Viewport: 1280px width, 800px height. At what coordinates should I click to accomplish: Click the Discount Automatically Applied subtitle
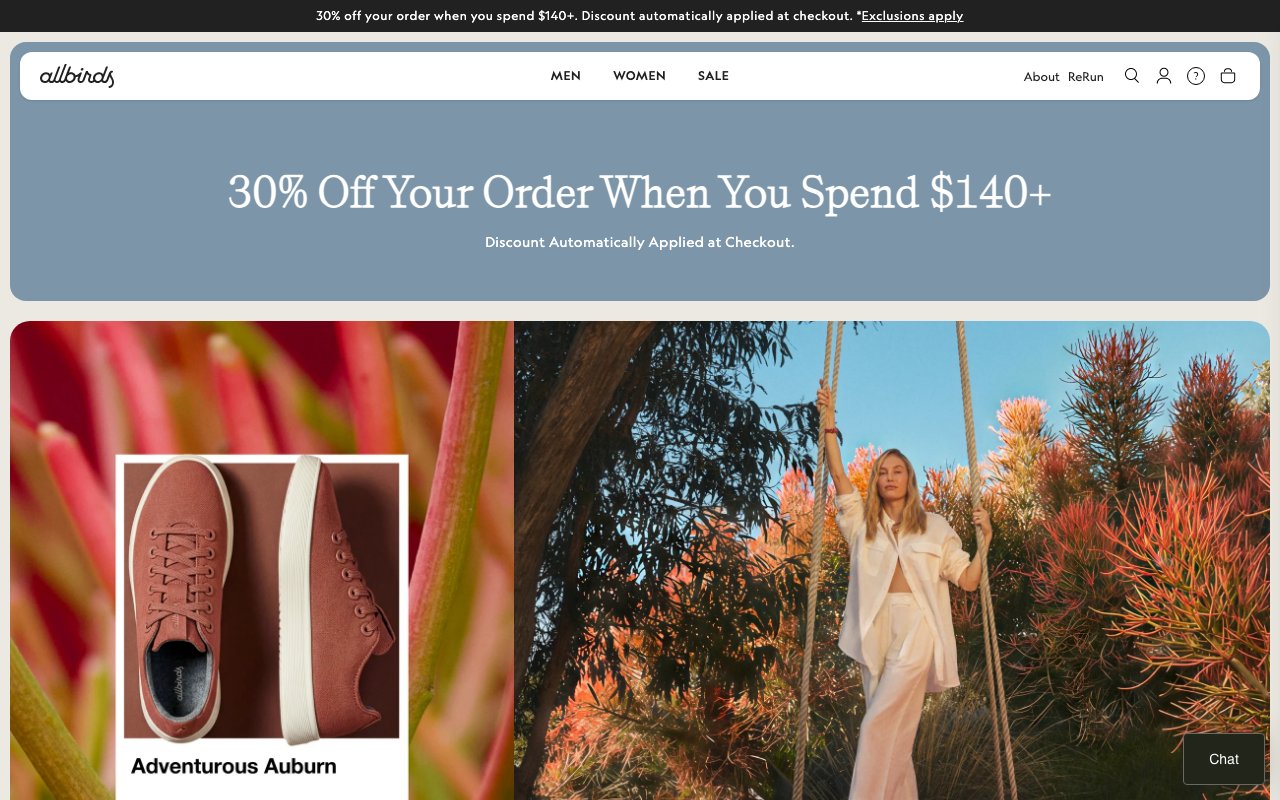coord(640,242)
